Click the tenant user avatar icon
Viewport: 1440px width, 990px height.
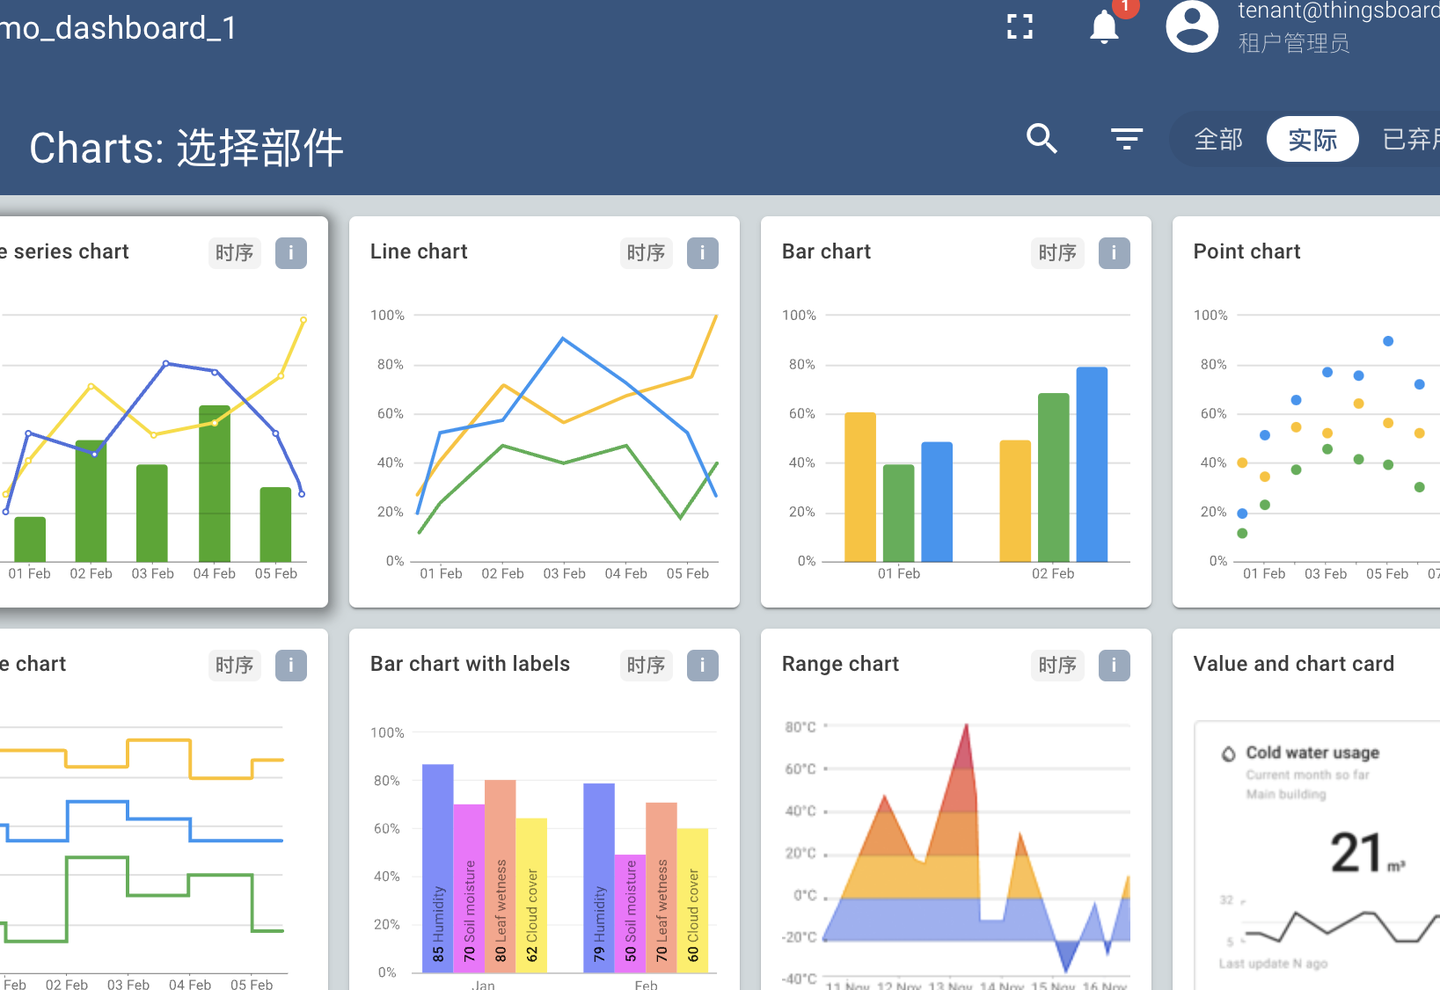(1192, 27)
